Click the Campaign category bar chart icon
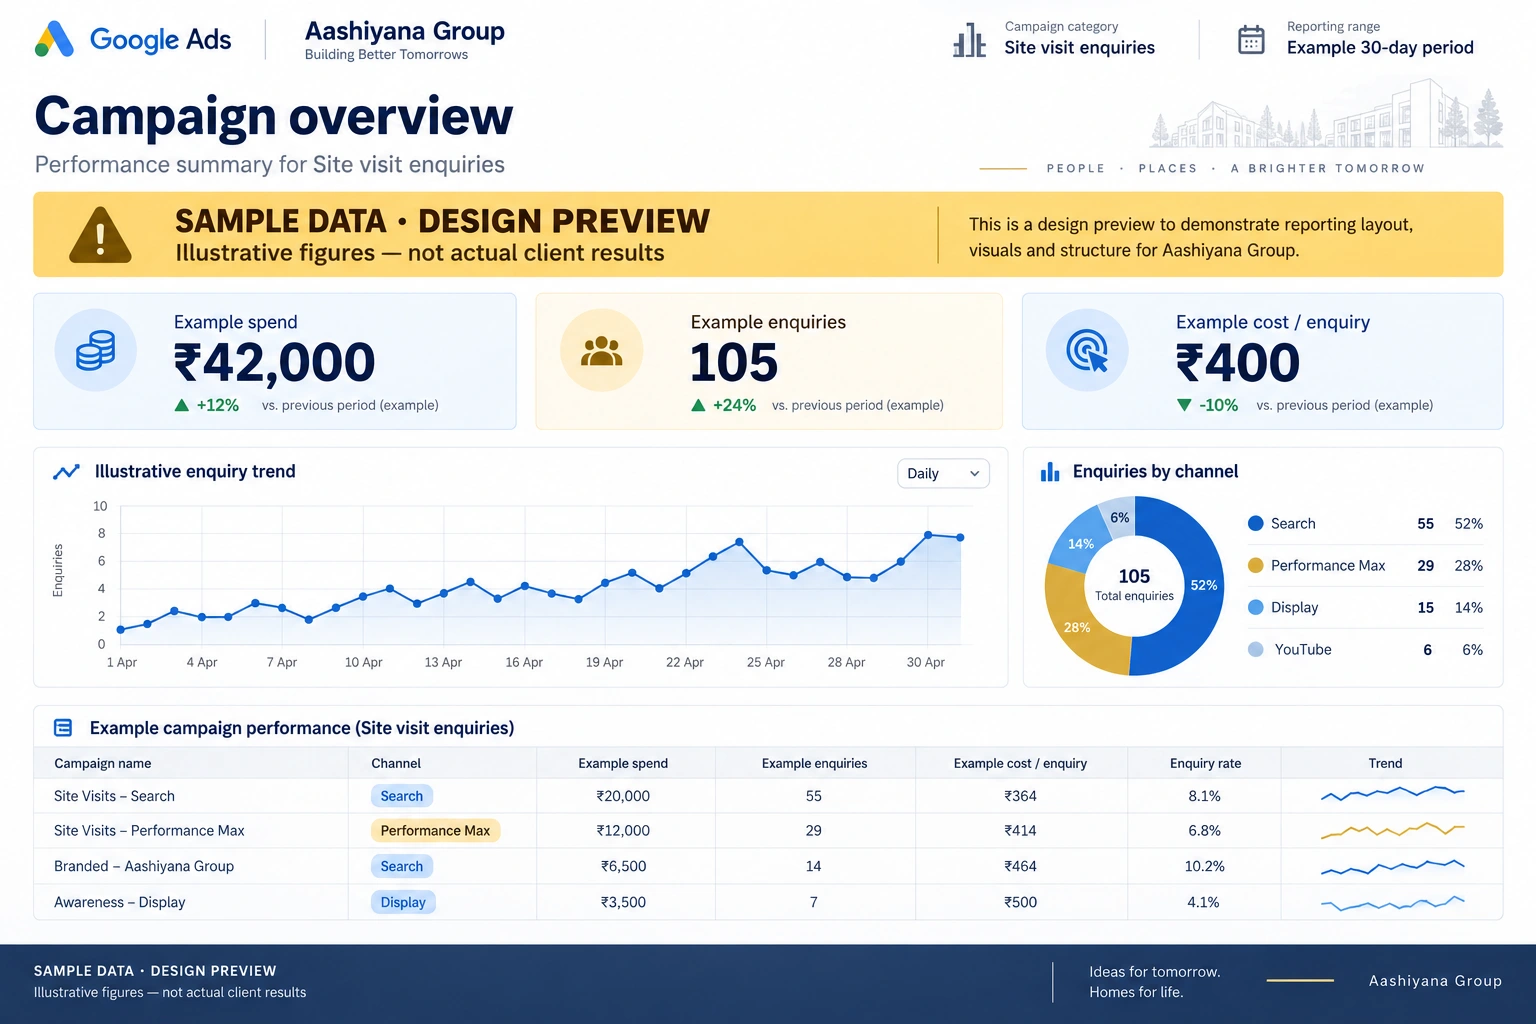Screen dimensions: 1536x1024 click(x=969, y=40)
